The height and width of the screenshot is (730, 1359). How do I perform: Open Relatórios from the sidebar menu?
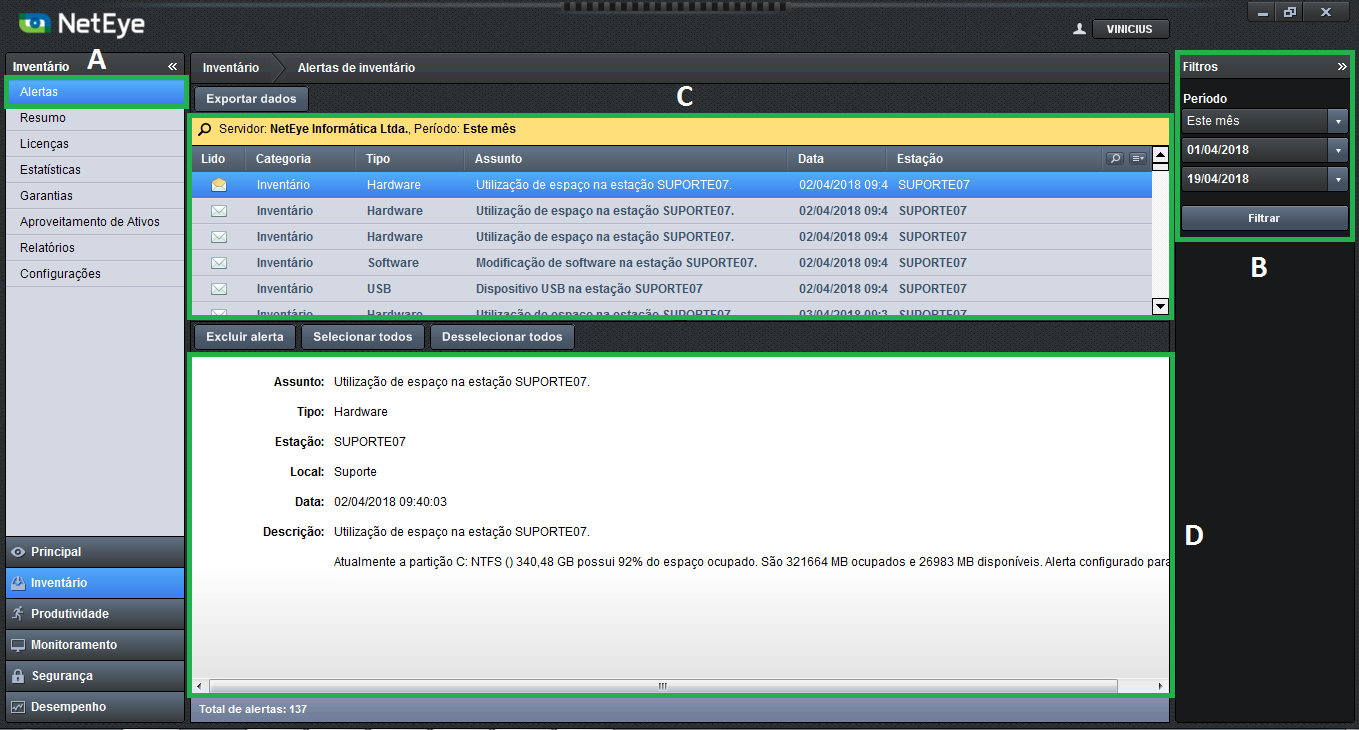coord(47,248)
